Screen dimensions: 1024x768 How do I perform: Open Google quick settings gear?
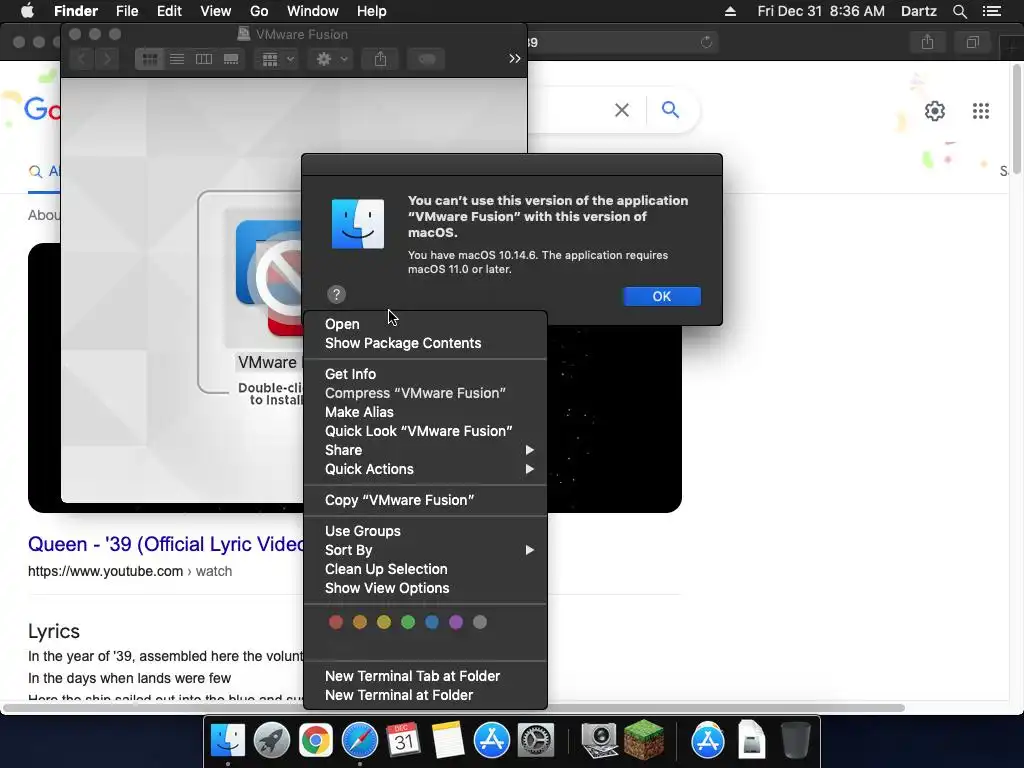pos(935,111)
